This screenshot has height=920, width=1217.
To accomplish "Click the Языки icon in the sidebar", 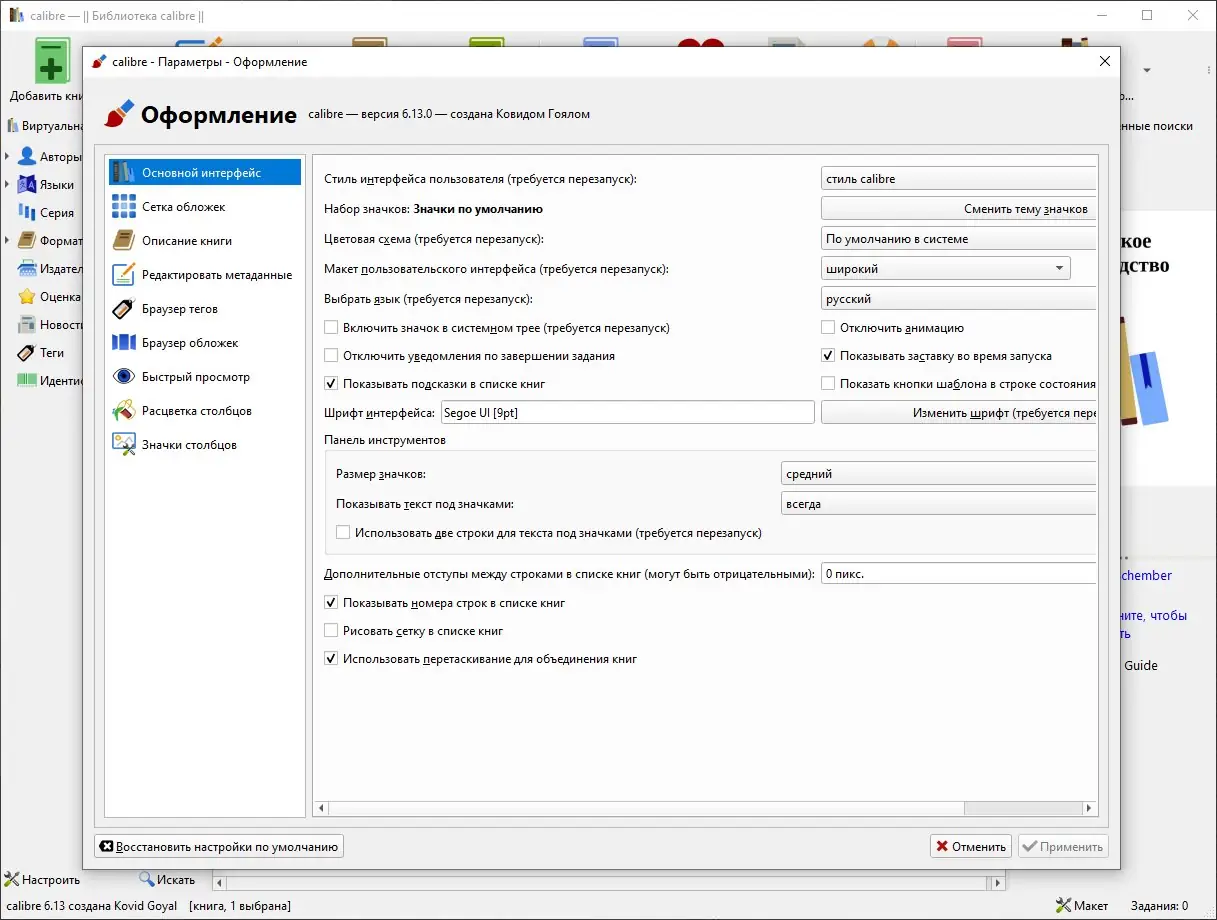I will coord(26,185).
